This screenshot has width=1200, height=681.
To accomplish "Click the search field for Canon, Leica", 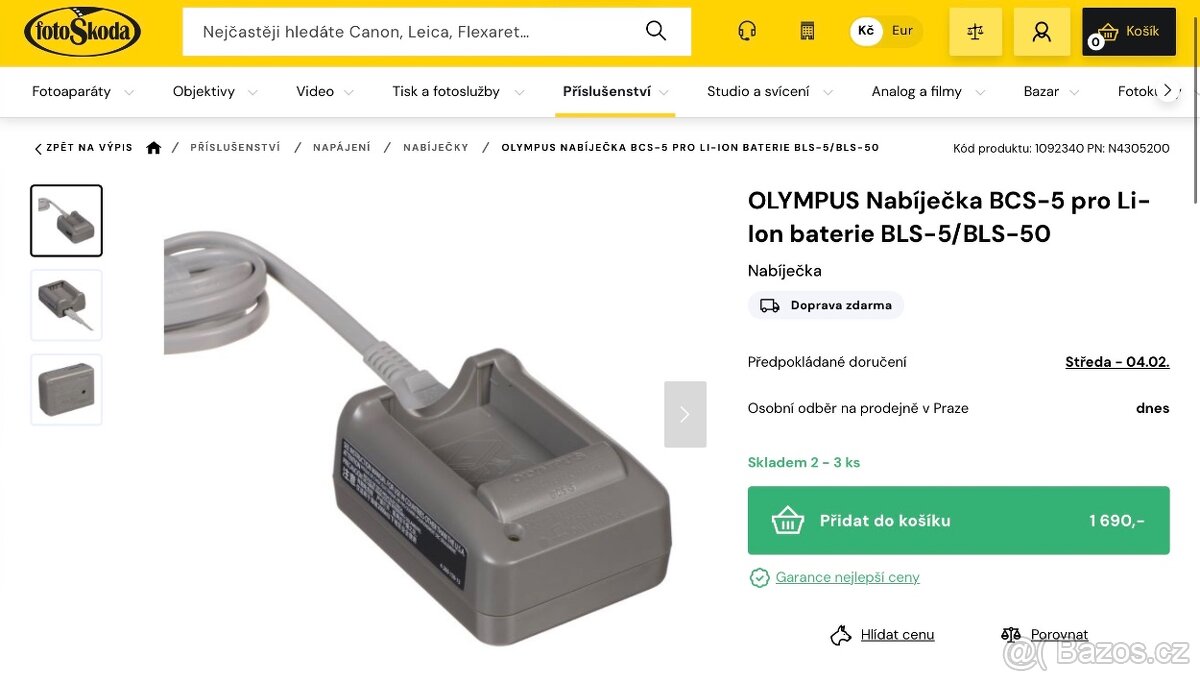I will (x=420, y=31).
